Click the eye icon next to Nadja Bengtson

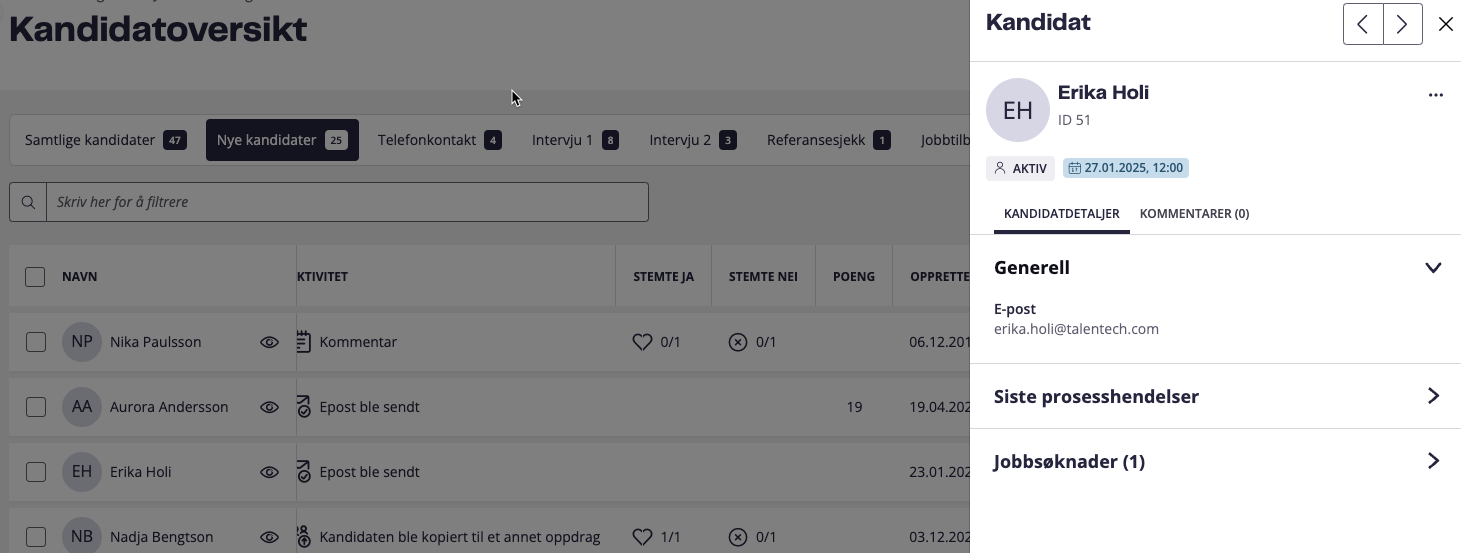(x=269, y=537)
